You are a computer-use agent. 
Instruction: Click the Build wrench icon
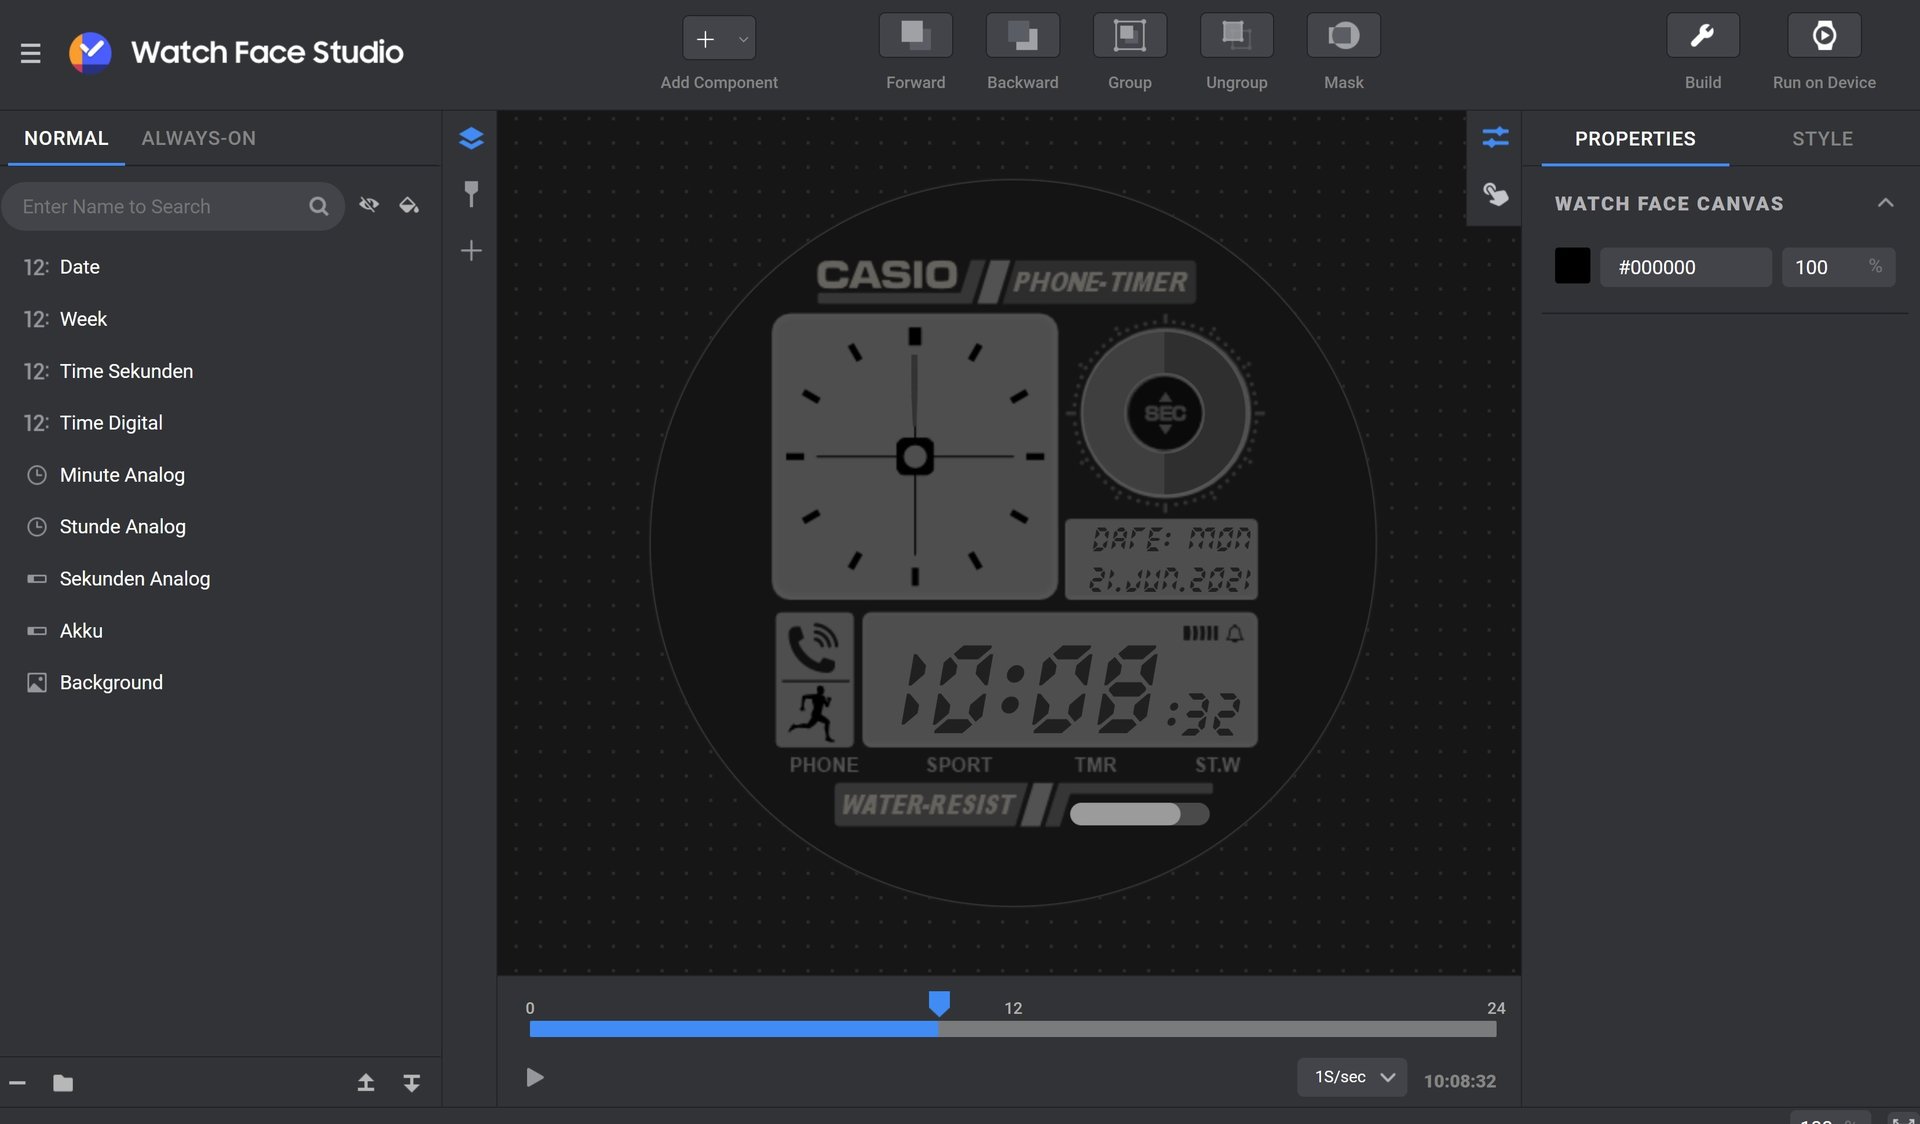[1702, 36]
